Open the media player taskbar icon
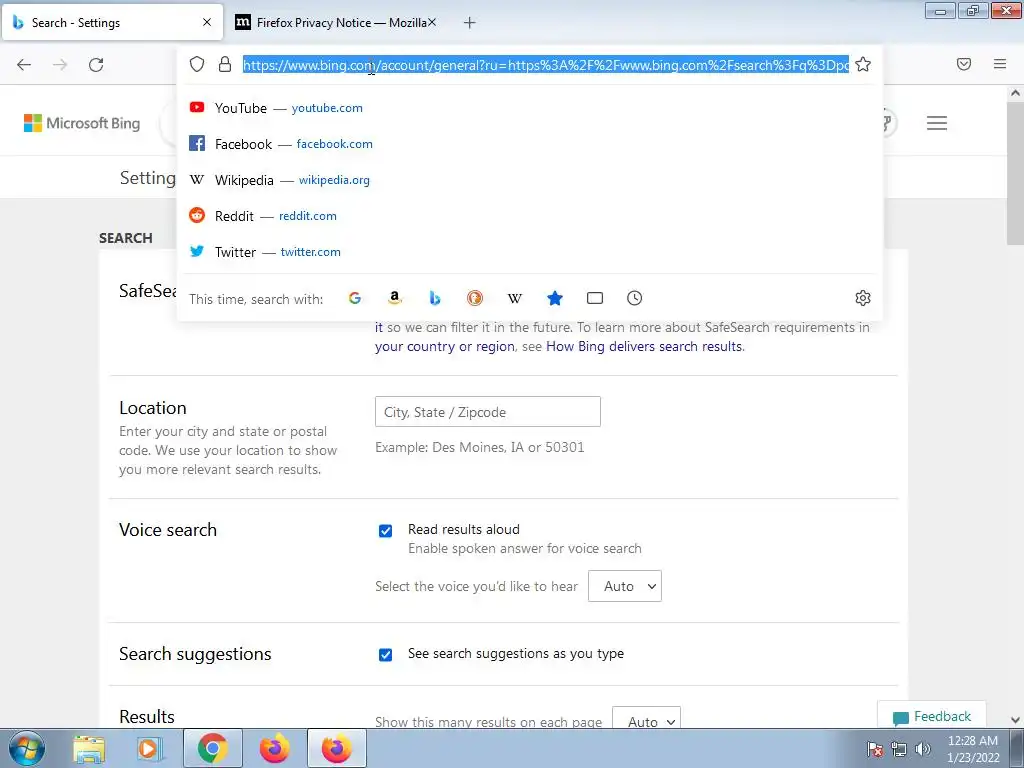The height and width of the screenshot is (768, 1024). (x=149, y=749)
